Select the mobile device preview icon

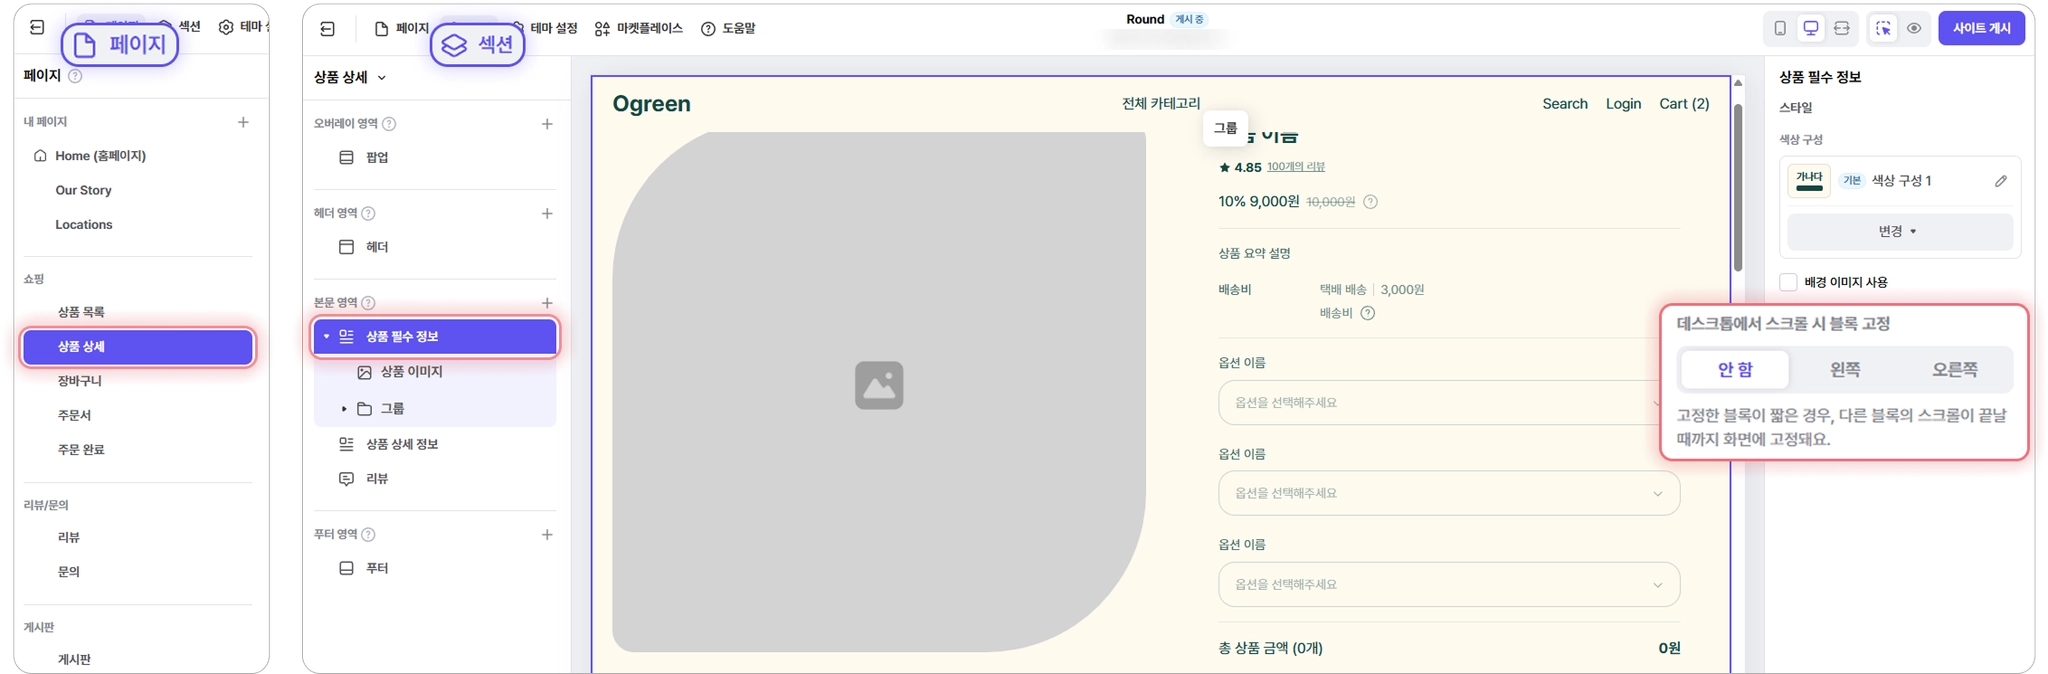pos(1780,28)
